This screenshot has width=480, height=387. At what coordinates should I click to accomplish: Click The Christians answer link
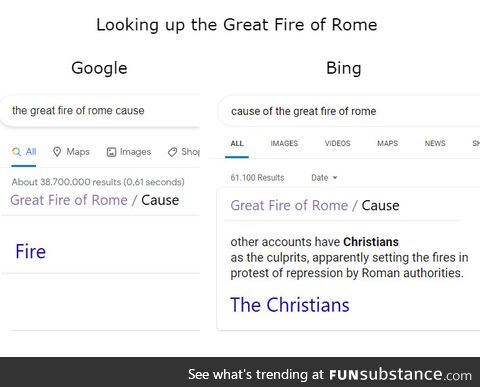290,305
